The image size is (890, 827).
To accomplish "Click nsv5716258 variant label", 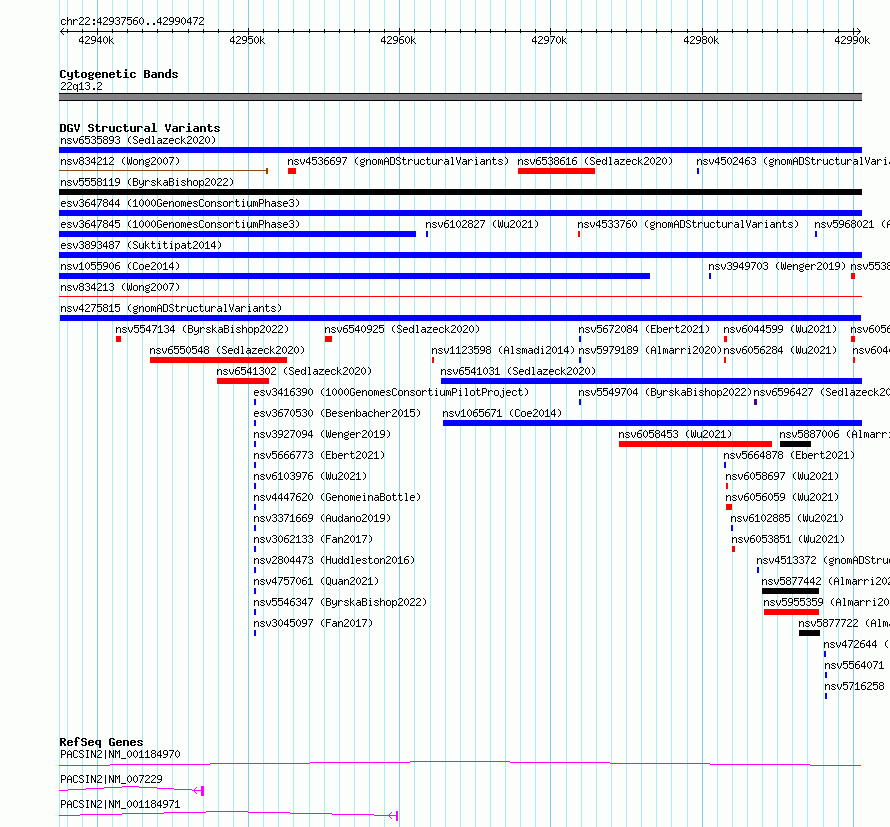I will [854, 686].
